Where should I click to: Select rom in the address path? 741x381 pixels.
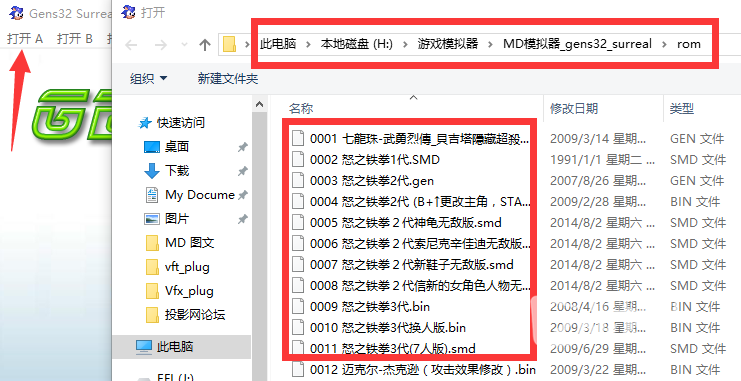tap(689, 44)
